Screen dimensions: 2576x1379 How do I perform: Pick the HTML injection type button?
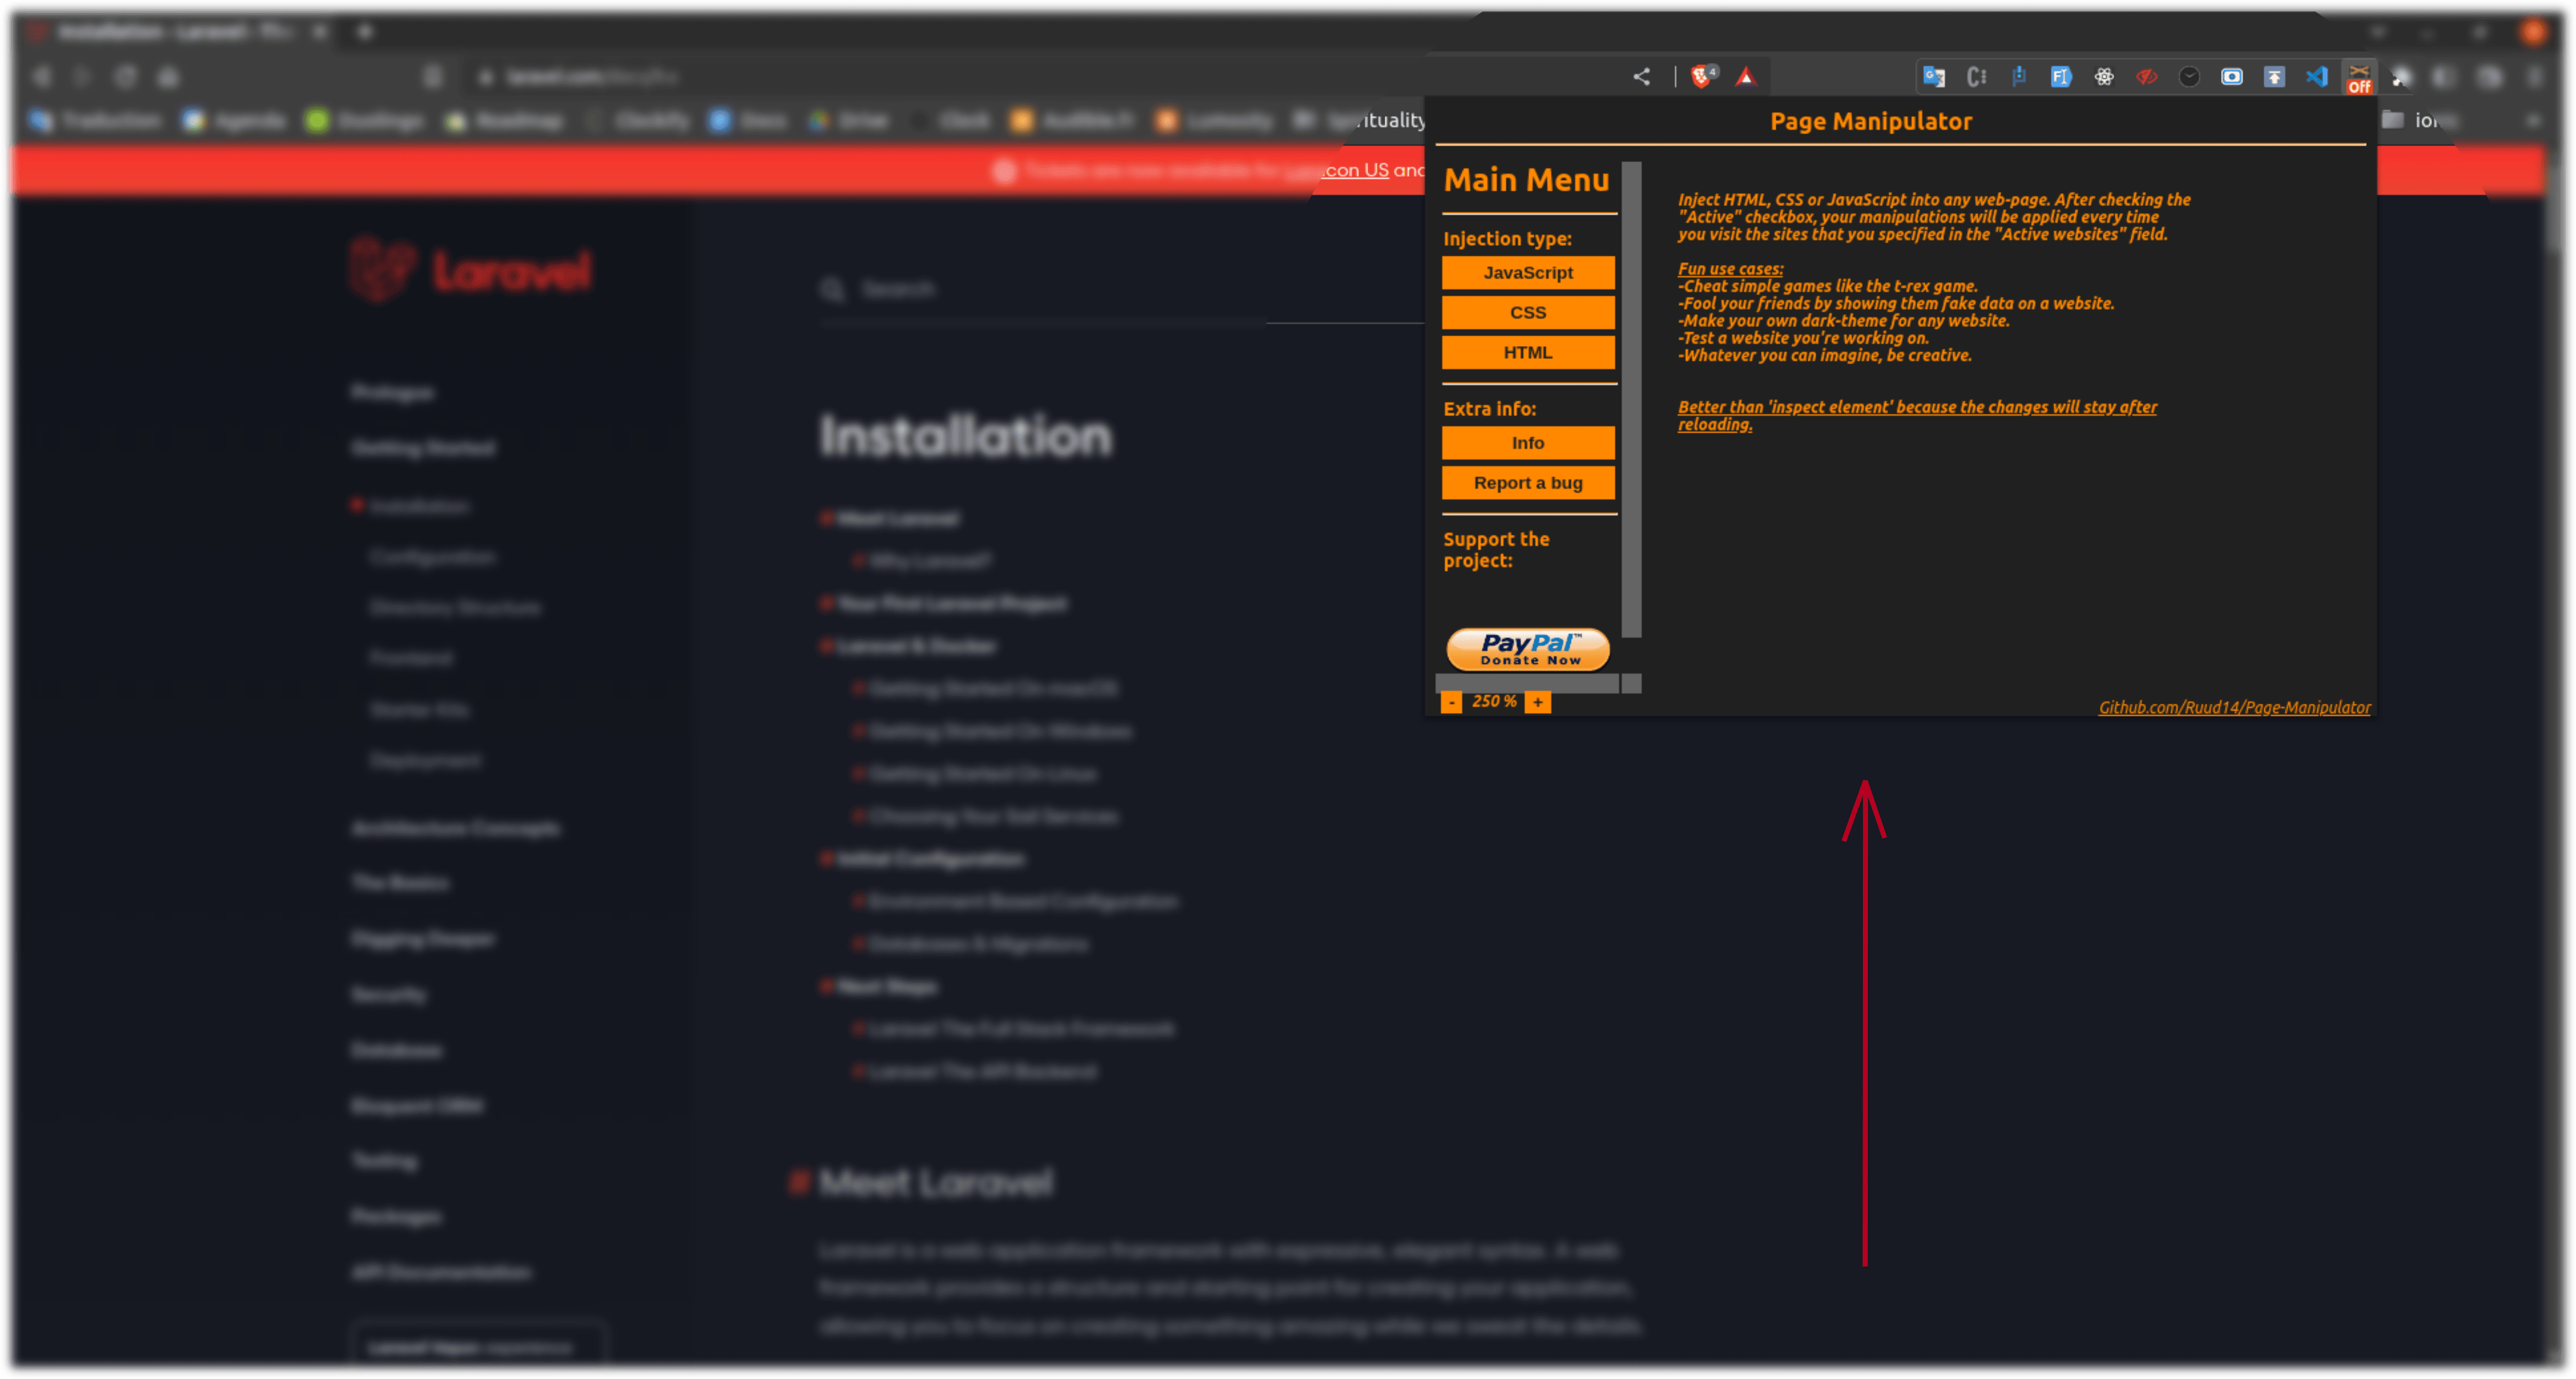click(1527, 353)
